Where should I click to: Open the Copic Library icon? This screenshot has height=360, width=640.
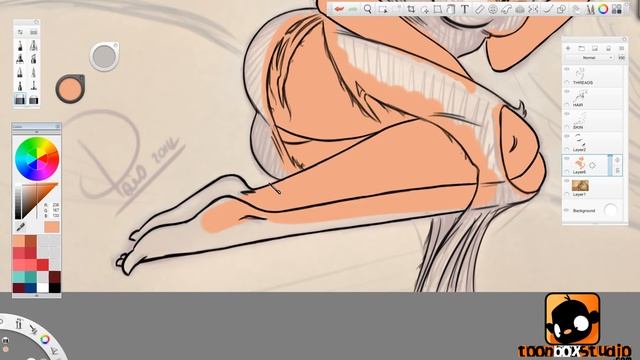pyautogui.click(x=617, y=9)
